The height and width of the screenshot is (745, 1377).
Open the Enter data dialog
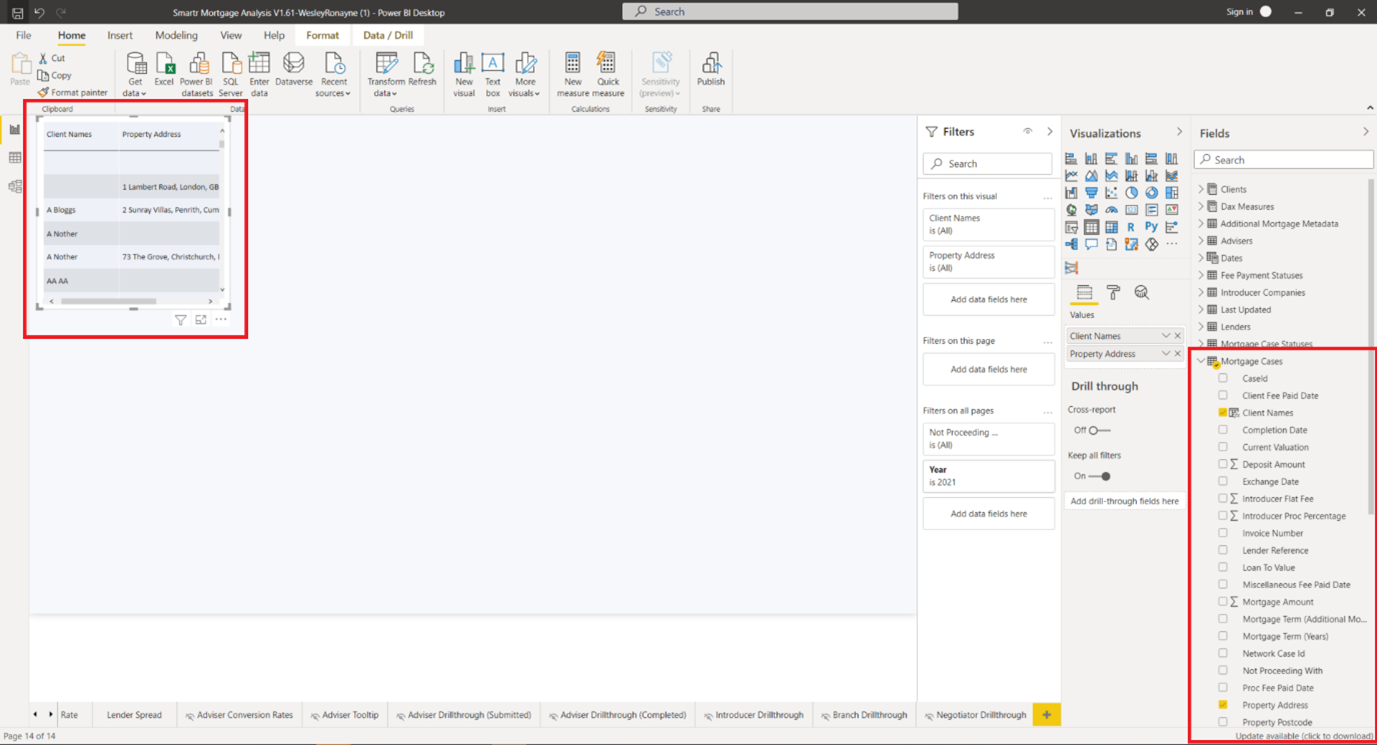[259, 76]
